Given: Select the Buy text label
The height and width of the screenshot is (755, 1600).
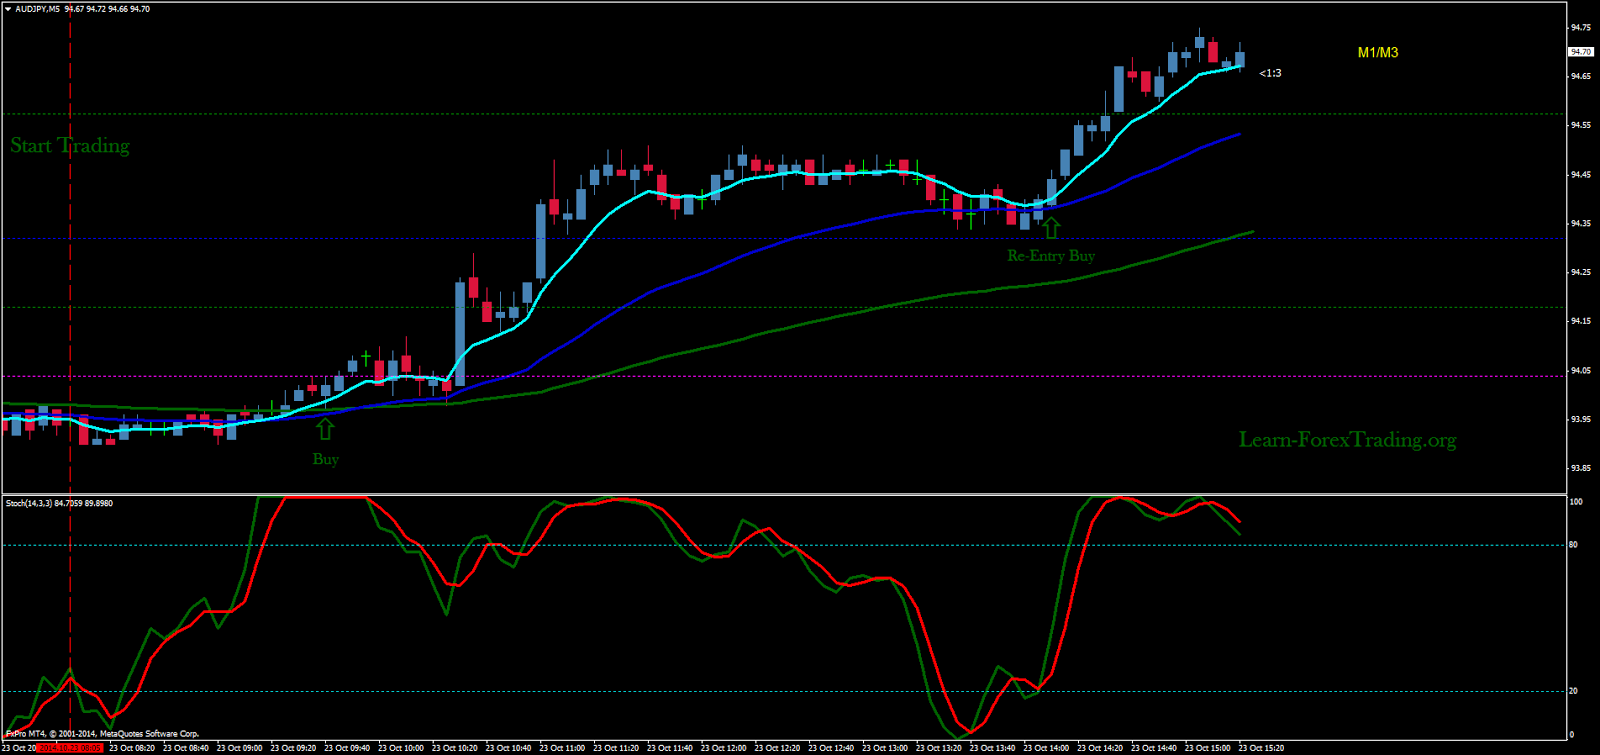Looking at the screenshot, I should click(326, 459).
